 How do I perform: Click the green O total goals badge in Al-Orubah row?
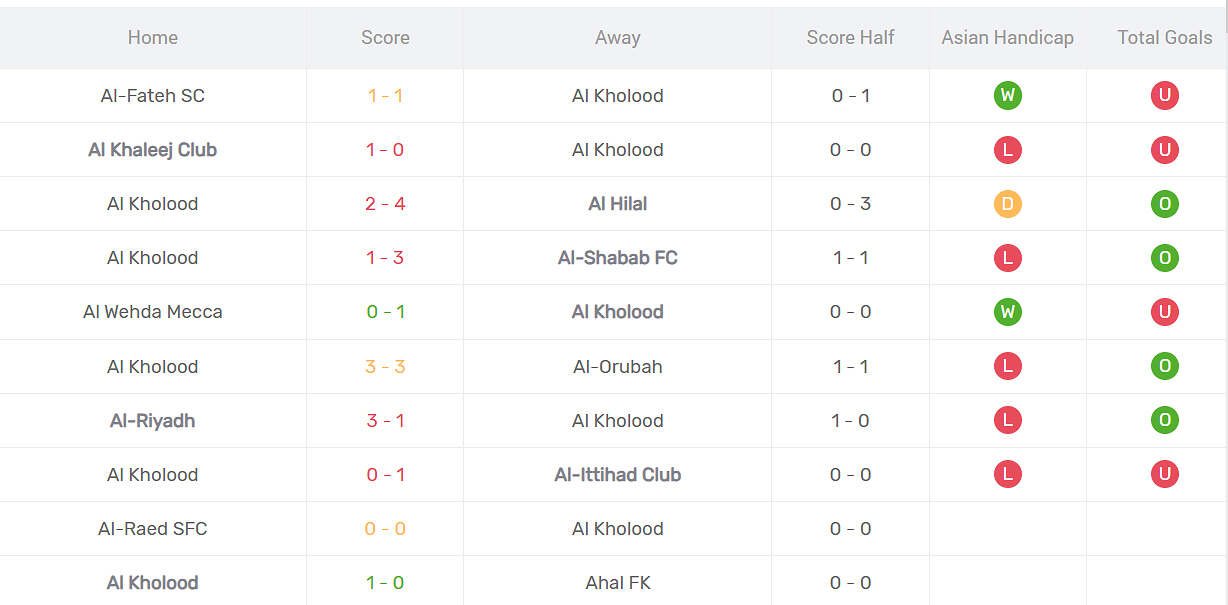[x=1164, y=366]
